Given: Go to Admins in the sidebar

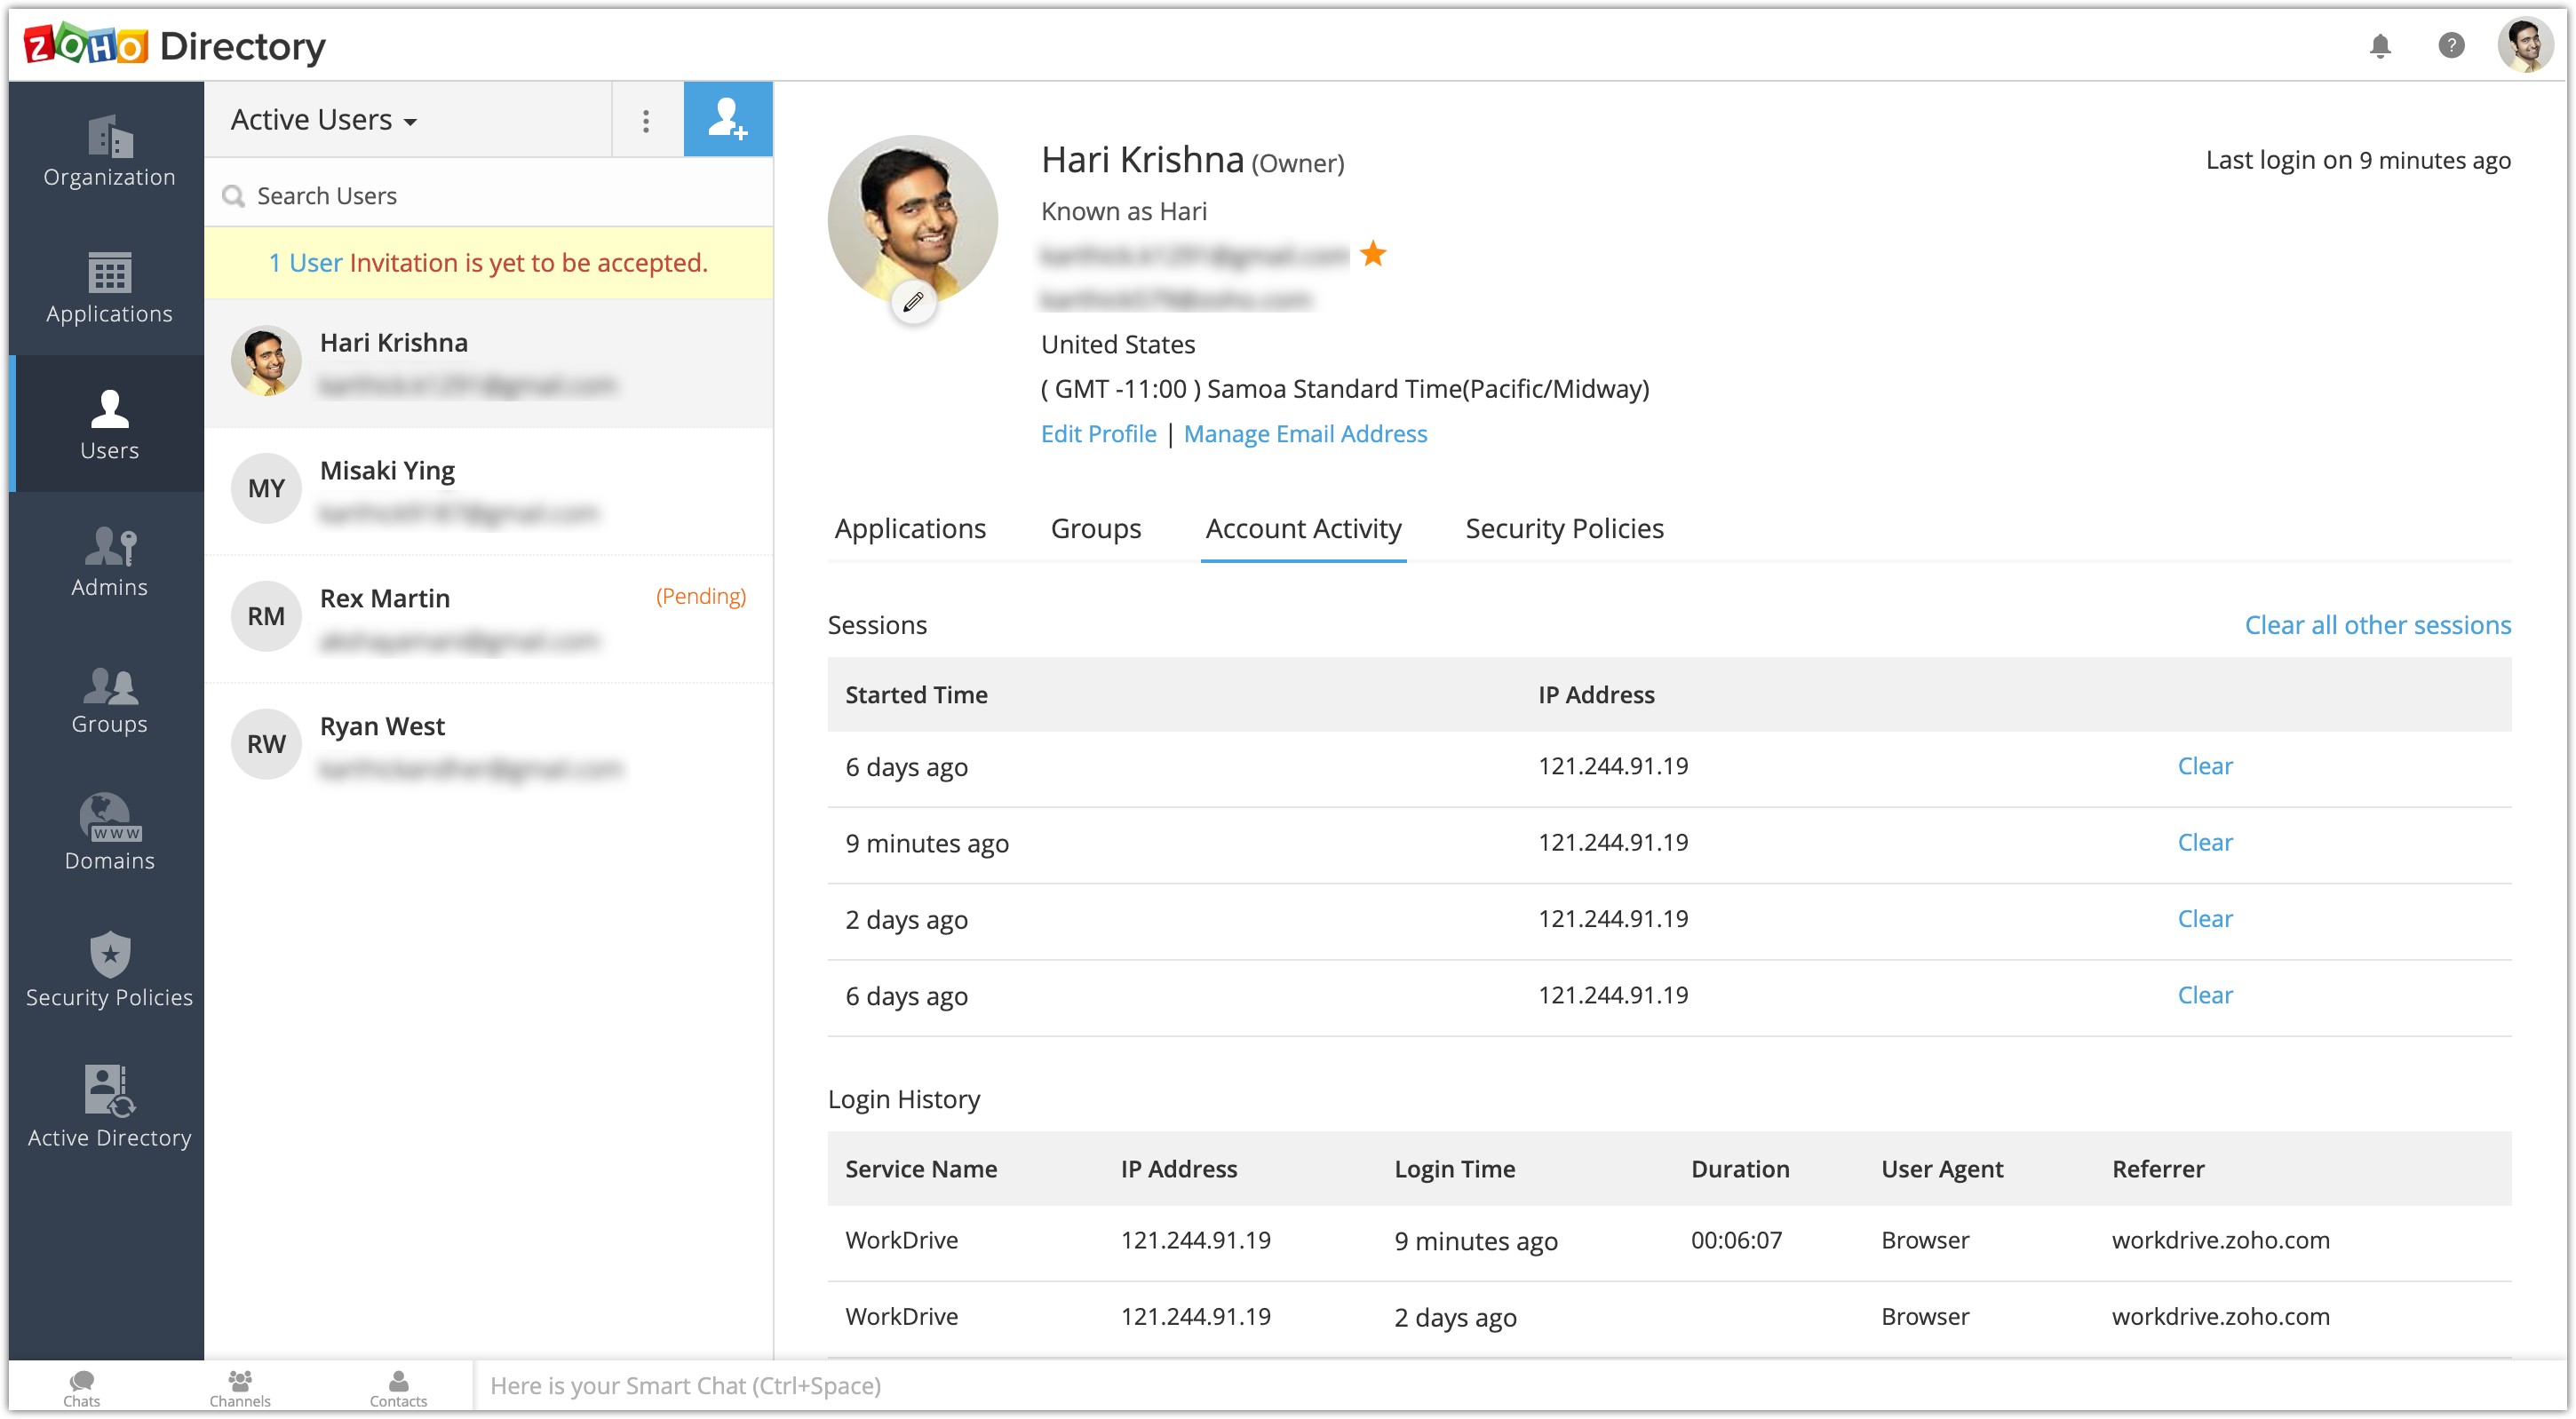Looking at the screenshot, I should click(x=109, y=562).
